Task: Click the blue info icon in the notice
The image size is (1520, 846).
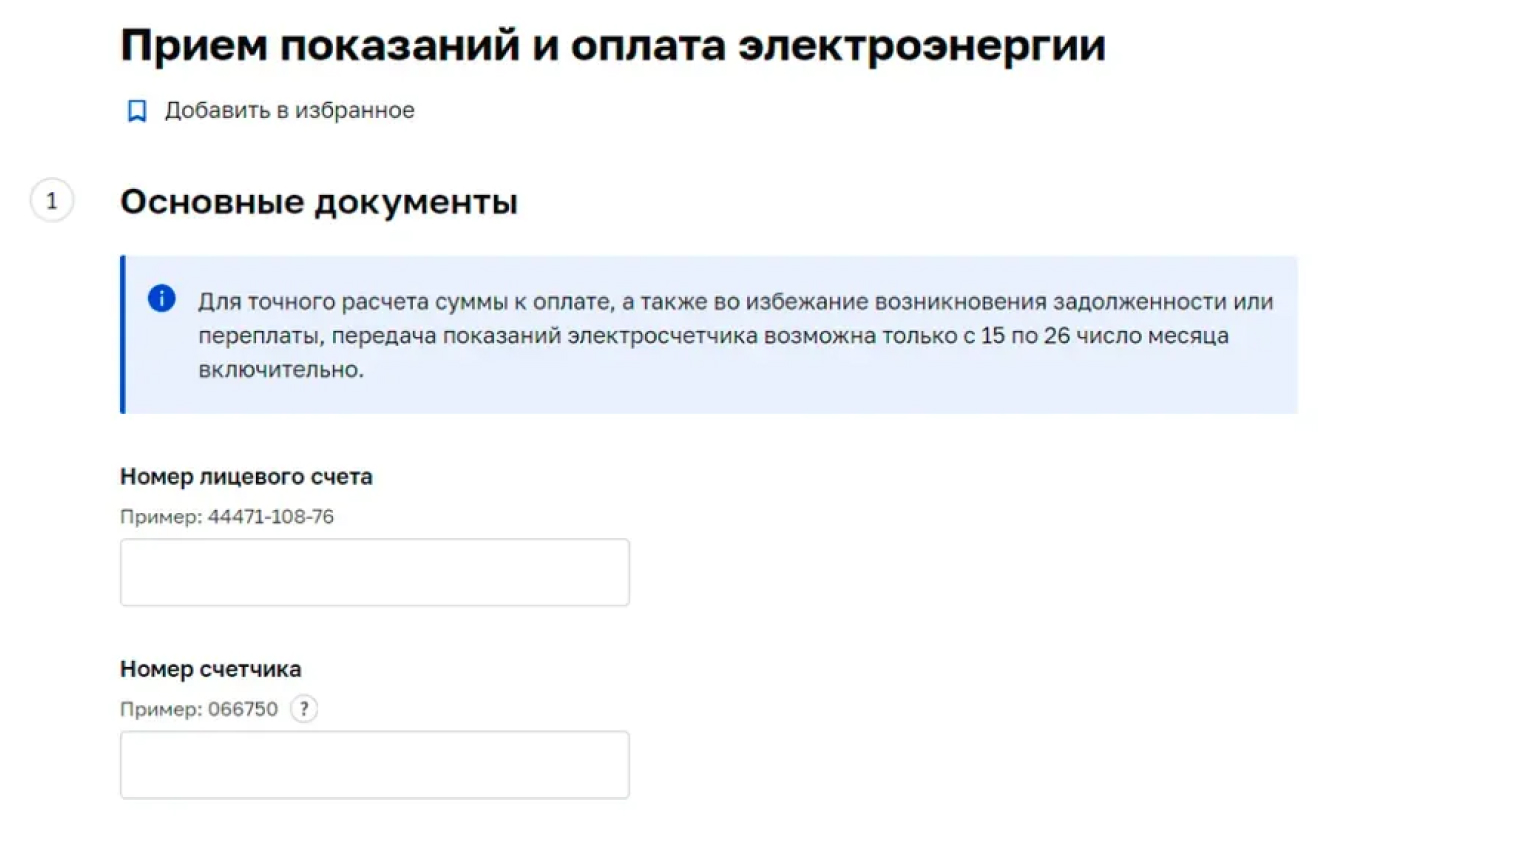Action: click(x=162, y=298)
